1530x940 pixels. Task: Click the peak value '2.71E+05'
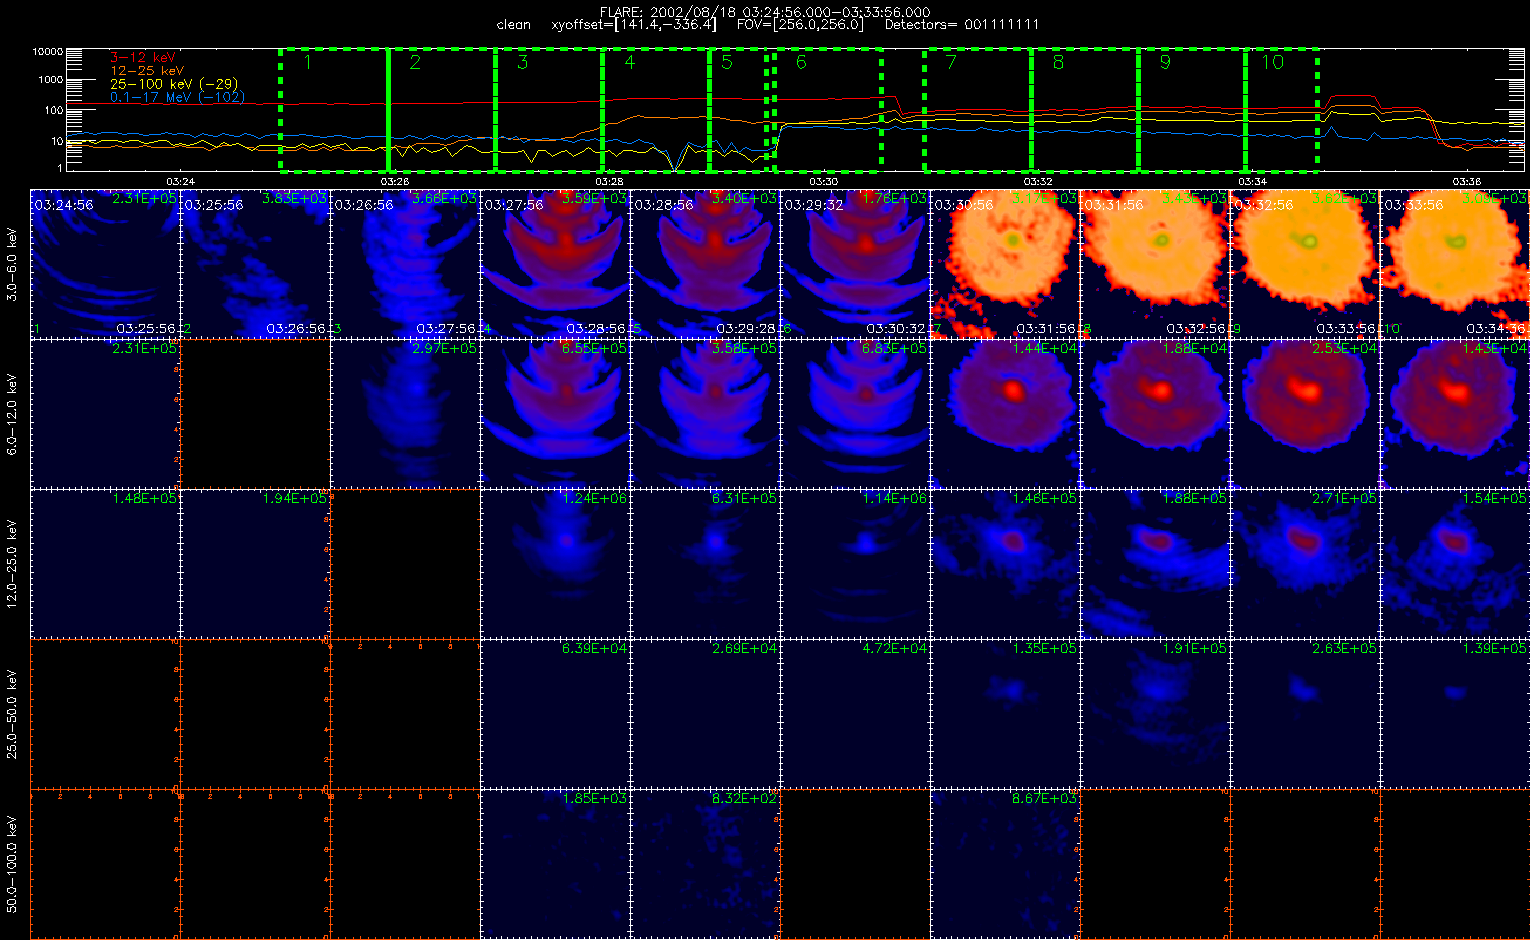[x=1344, y=499]
